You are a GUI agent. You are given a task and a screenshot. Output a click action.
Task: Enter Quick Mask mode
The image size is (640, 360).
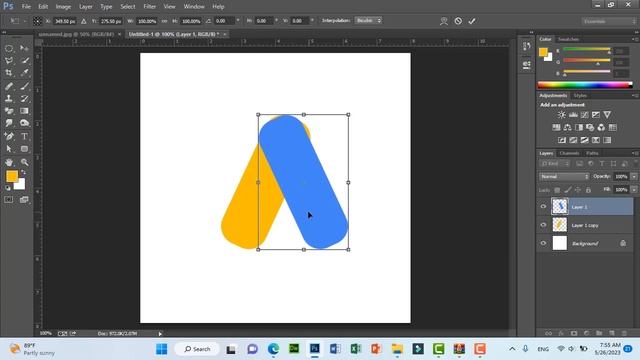click(x=9, y=200)
